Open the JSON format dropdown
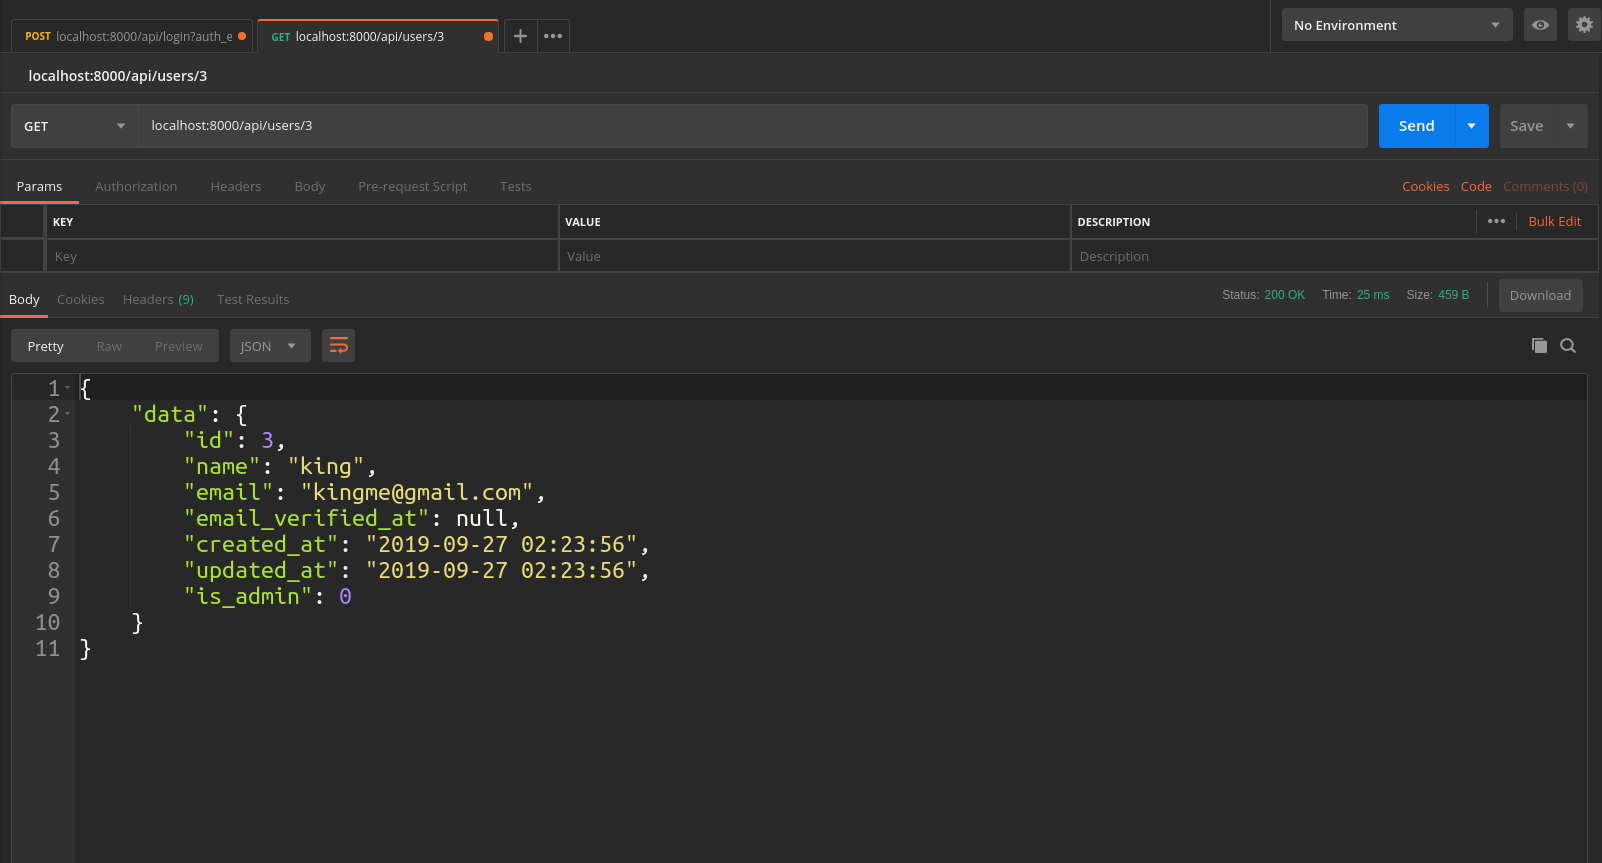The image size is (1602, 863). coord(270,346)
